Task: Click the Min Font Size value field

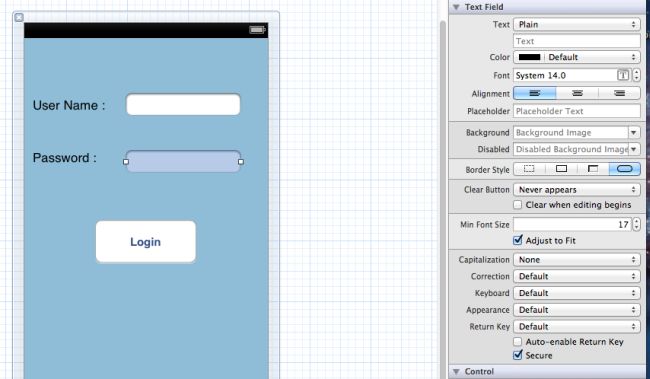Action: pyautogui.click(x=572, y=224)
